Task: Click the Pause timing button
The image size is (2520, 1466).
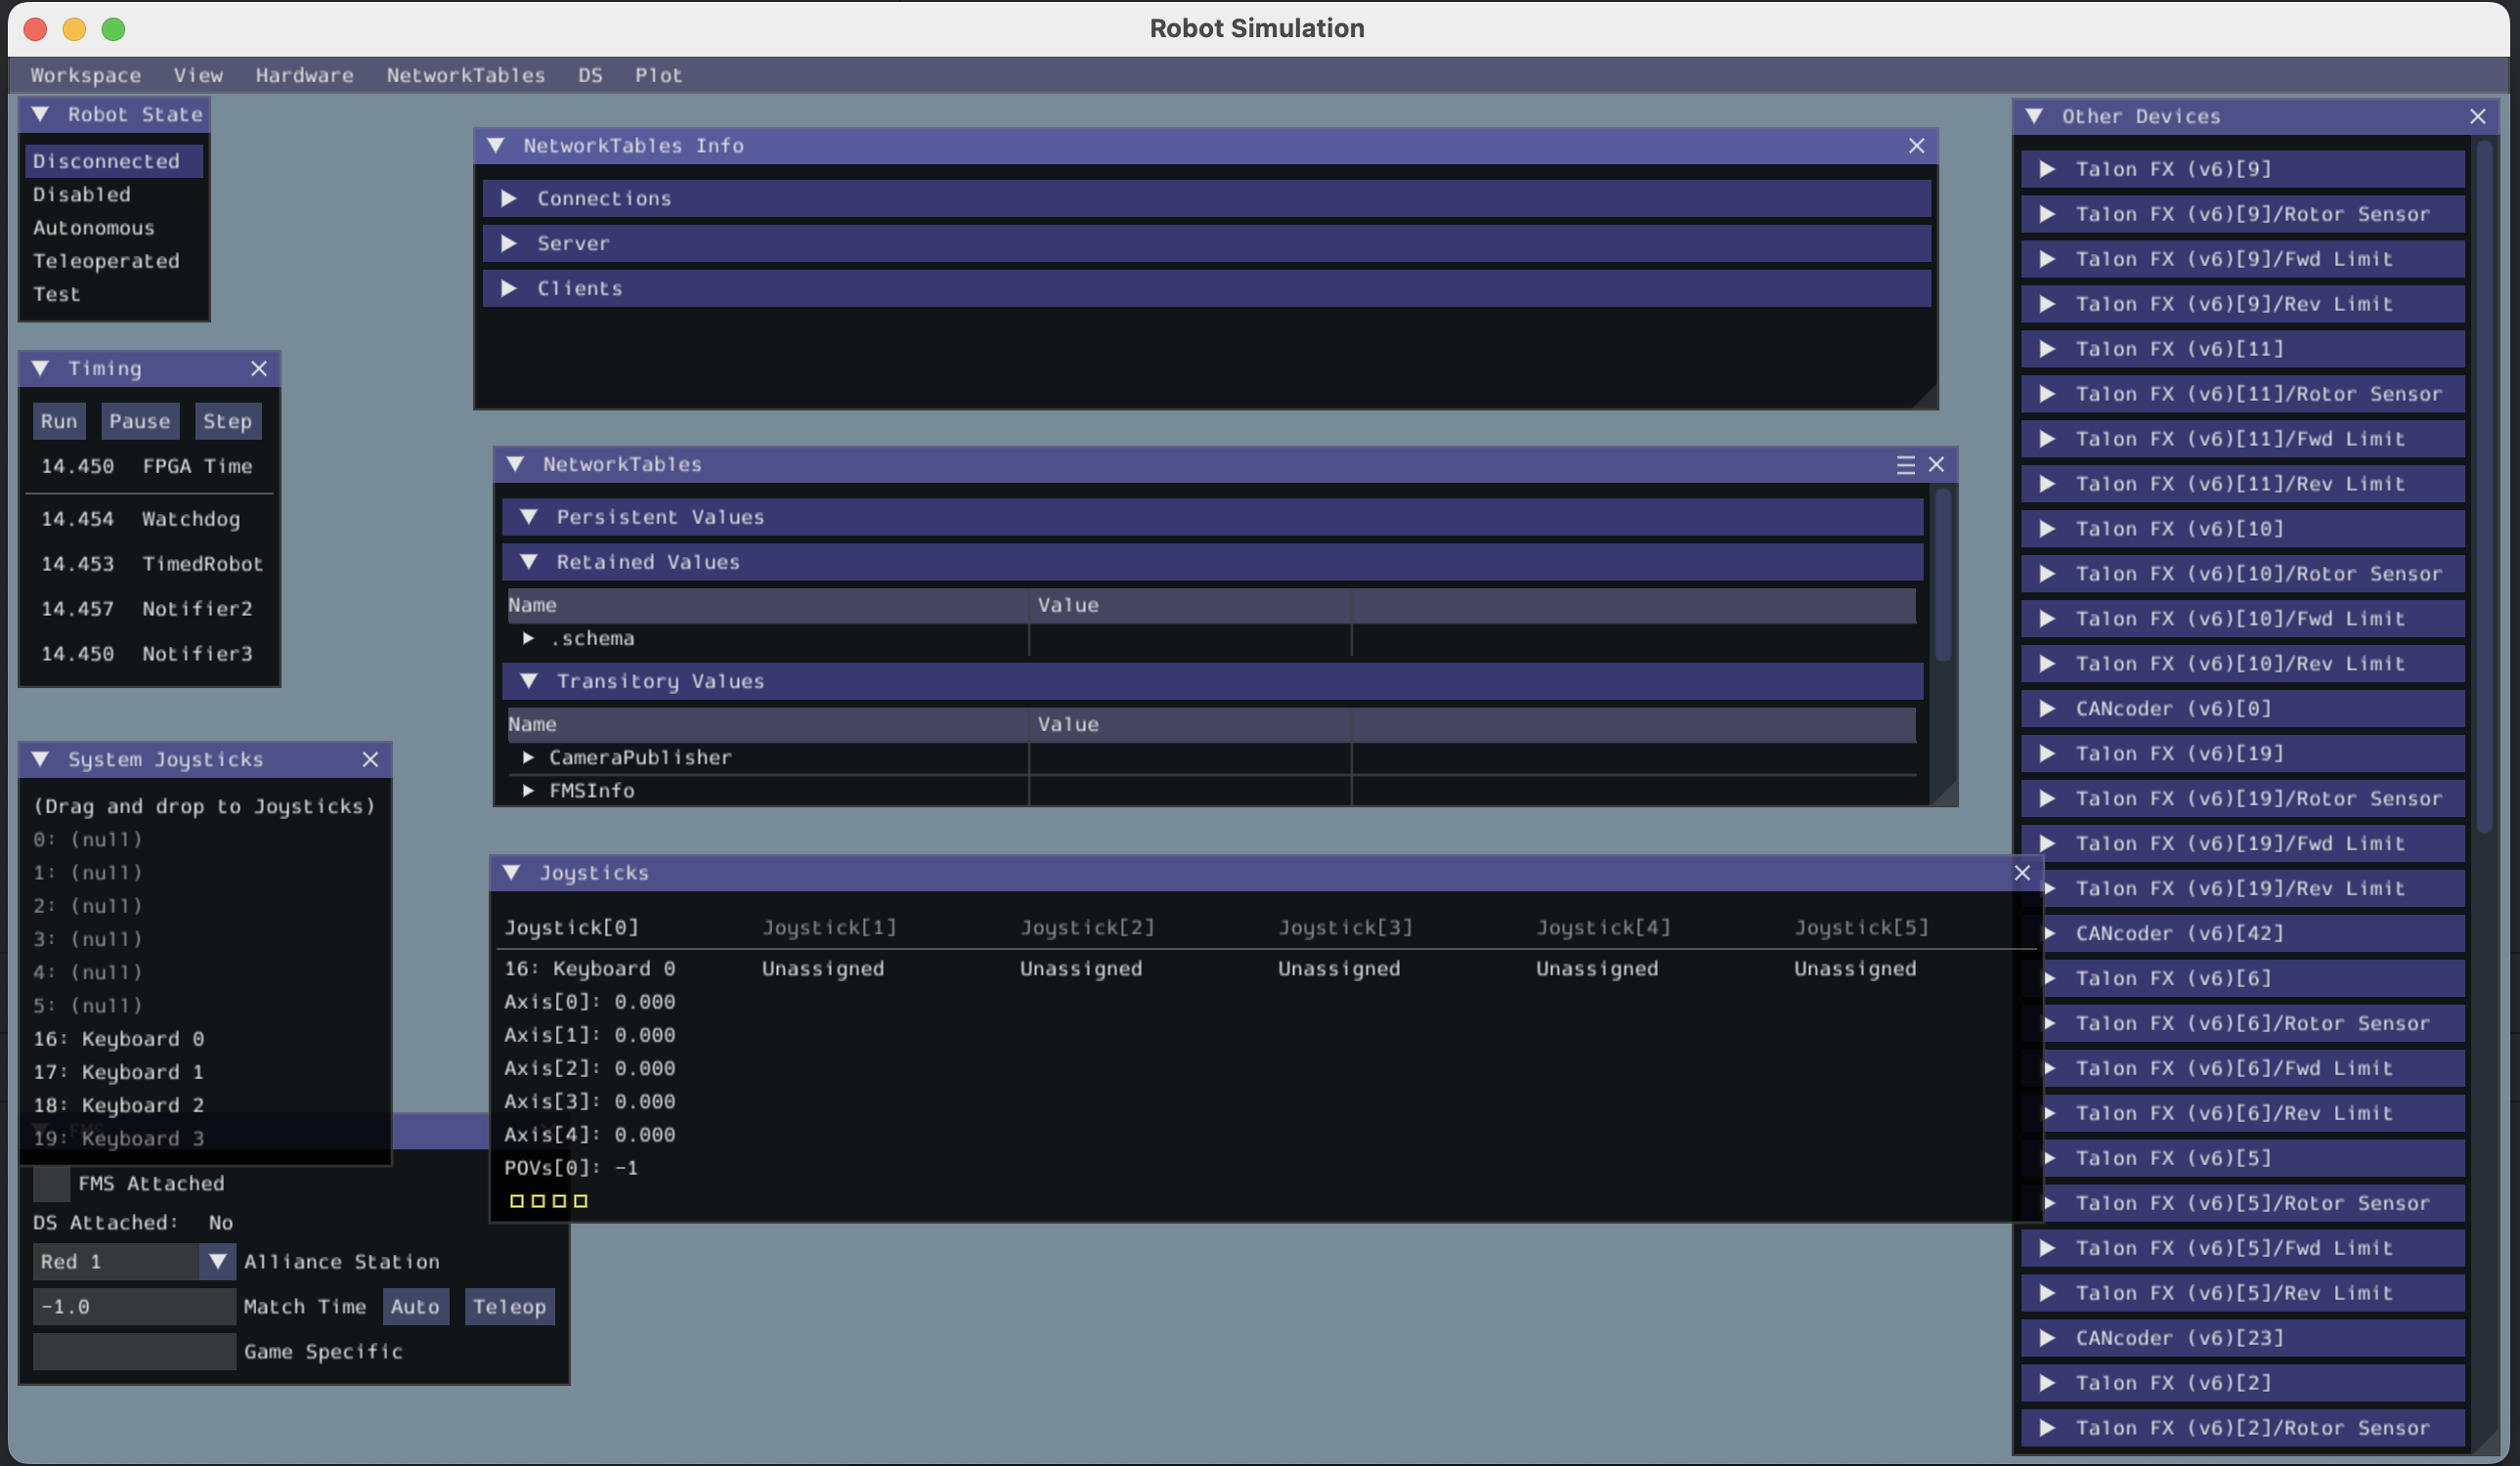Action: point(140,421)
